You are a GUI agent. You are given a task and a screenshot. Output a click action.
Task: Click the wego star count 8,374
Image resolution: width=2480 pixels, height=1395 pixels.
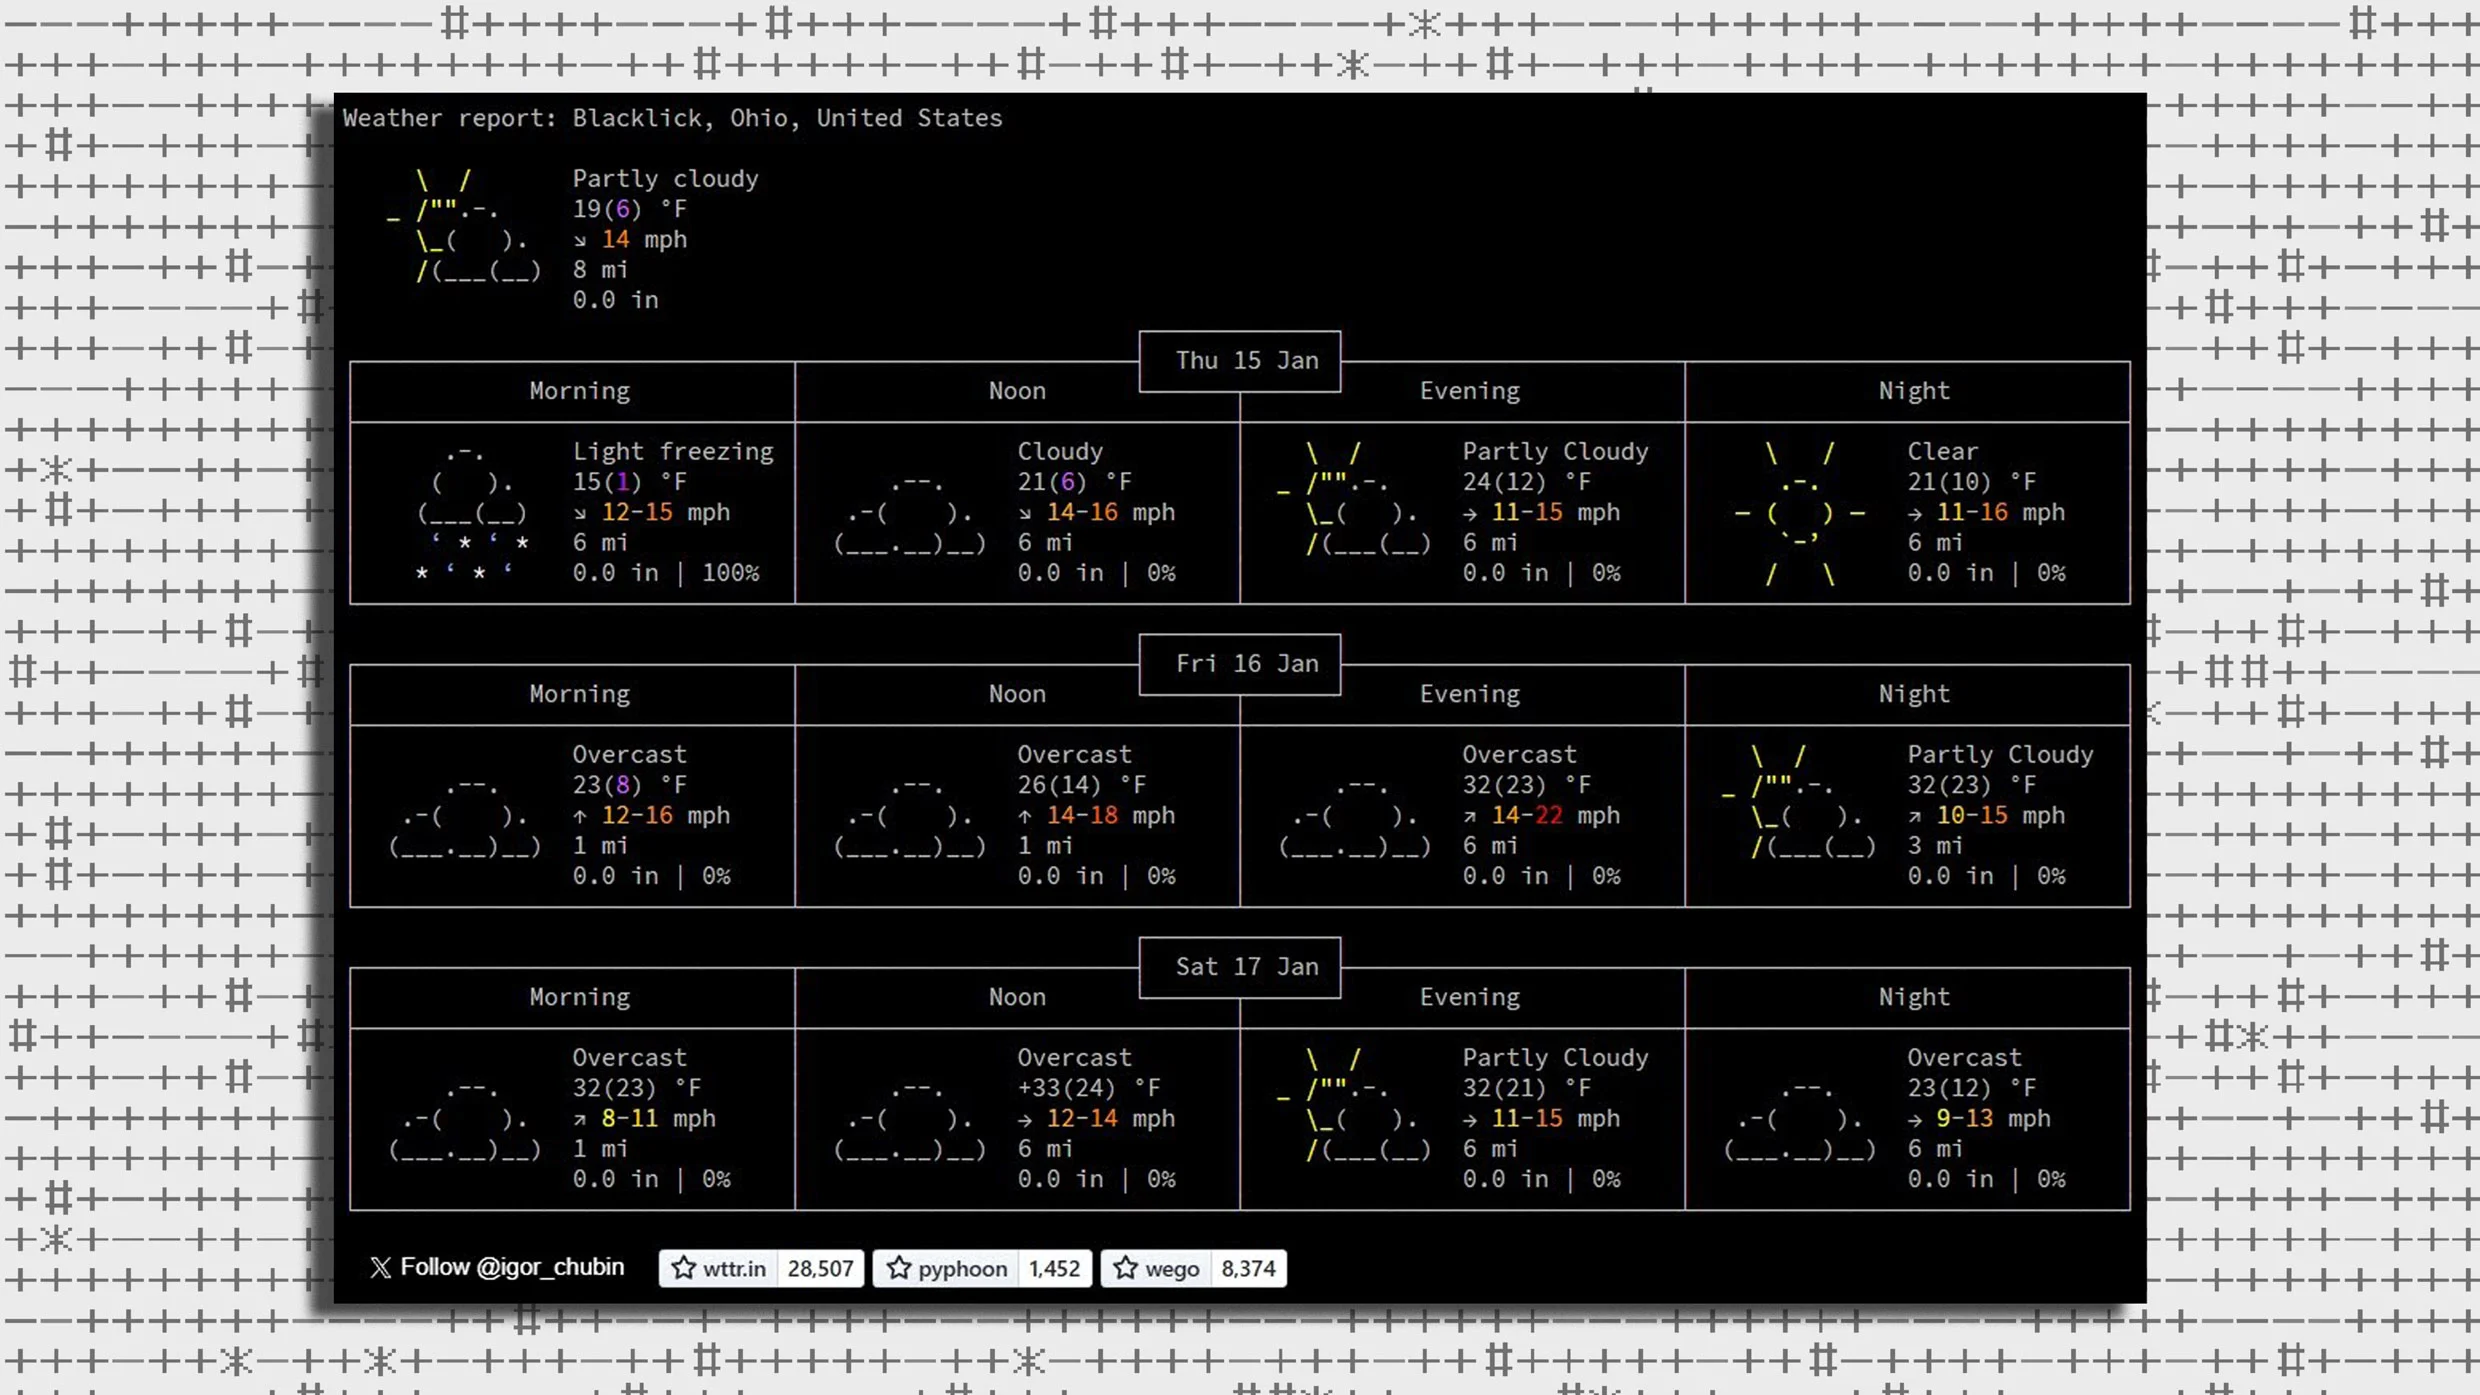[x=1248, y=1268]
